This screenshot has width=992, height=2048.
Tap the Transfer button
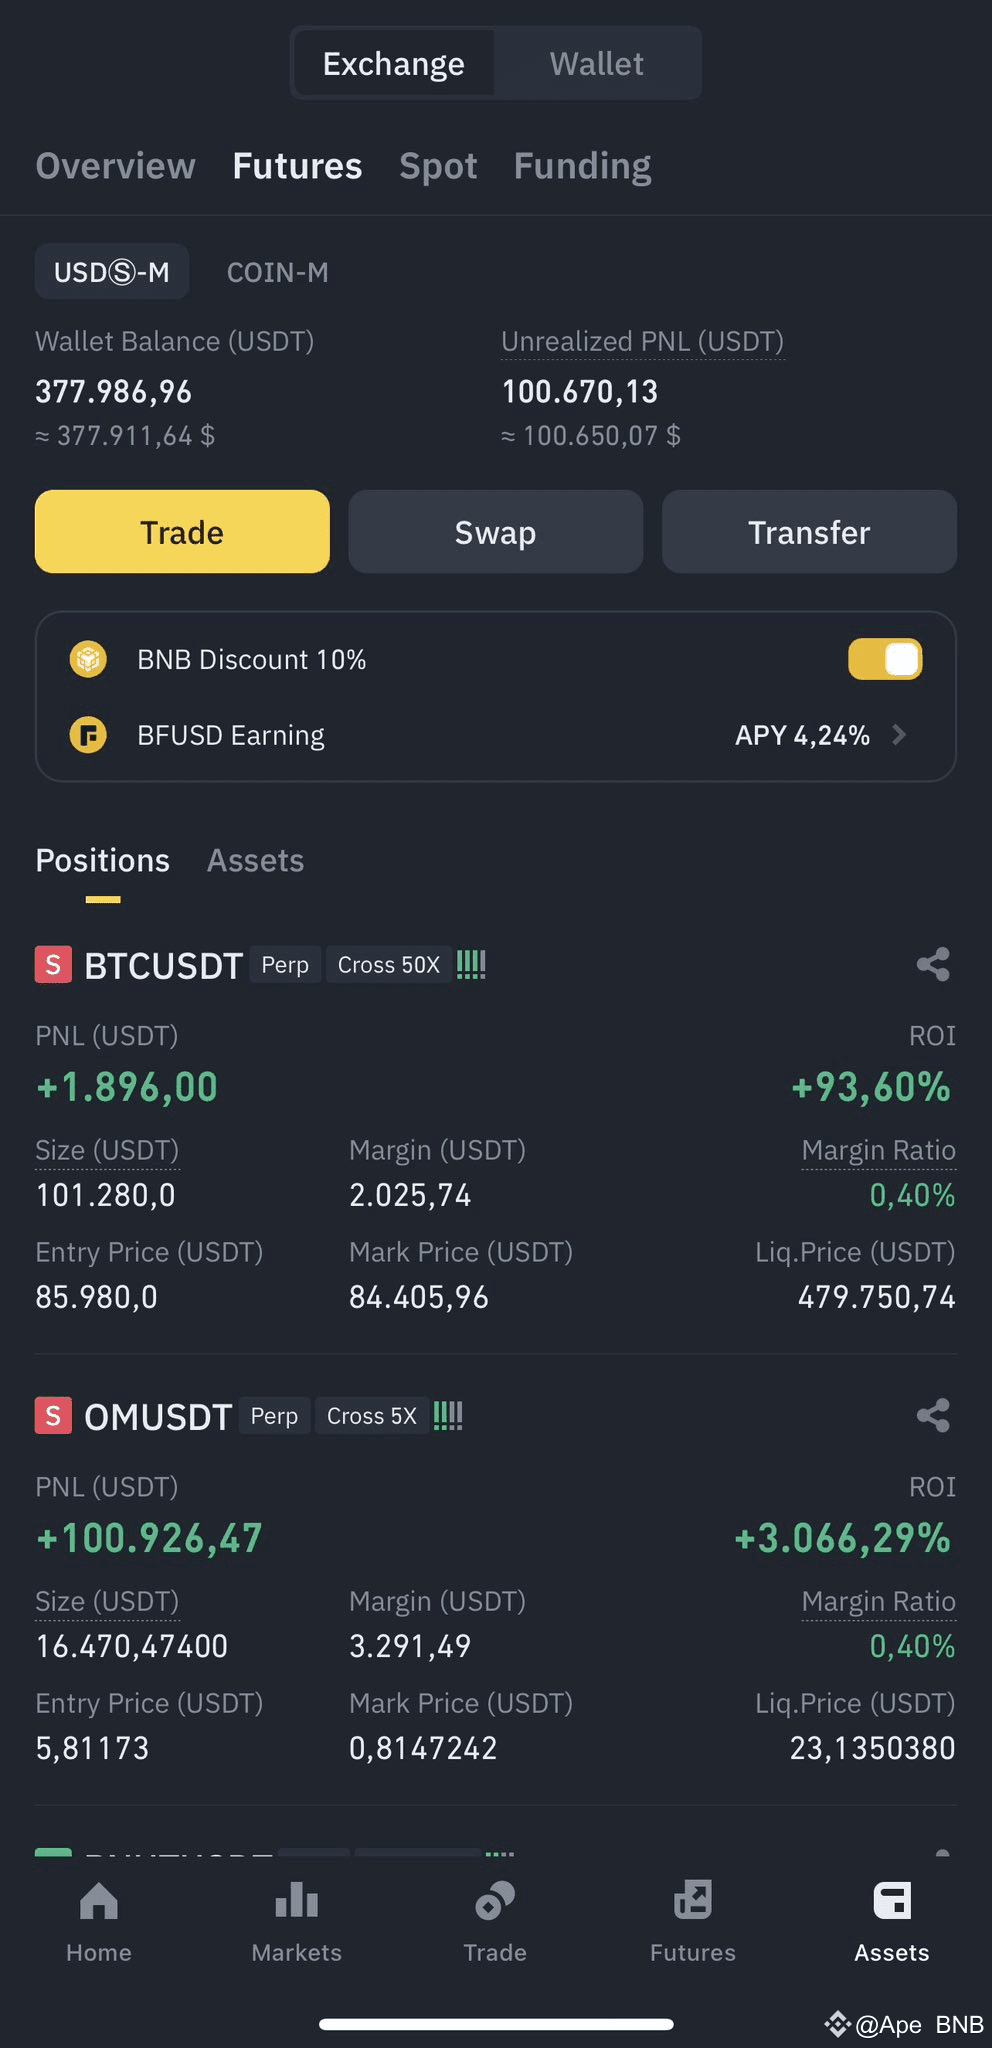pos(809,532)
